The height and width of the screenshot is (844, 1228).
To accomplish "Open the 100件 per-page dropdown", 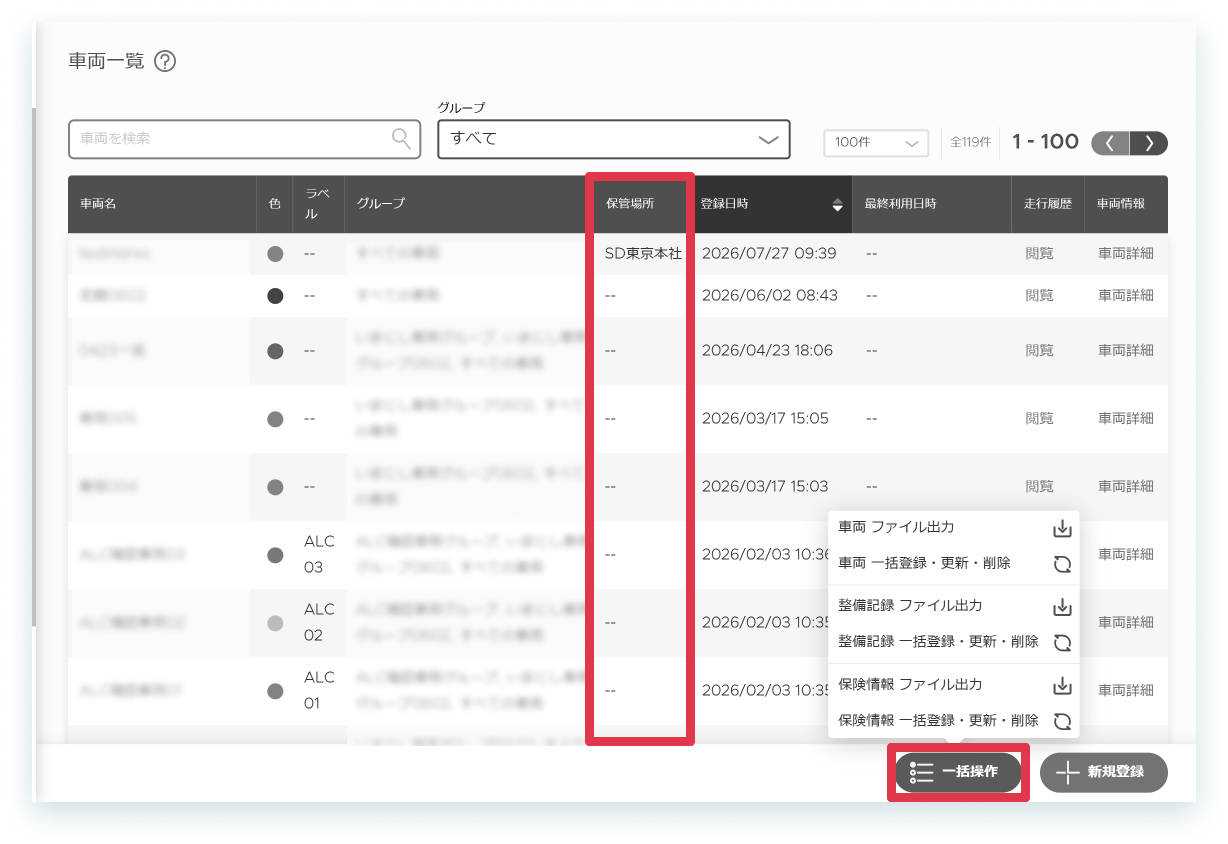I will (x=876, y=143).
